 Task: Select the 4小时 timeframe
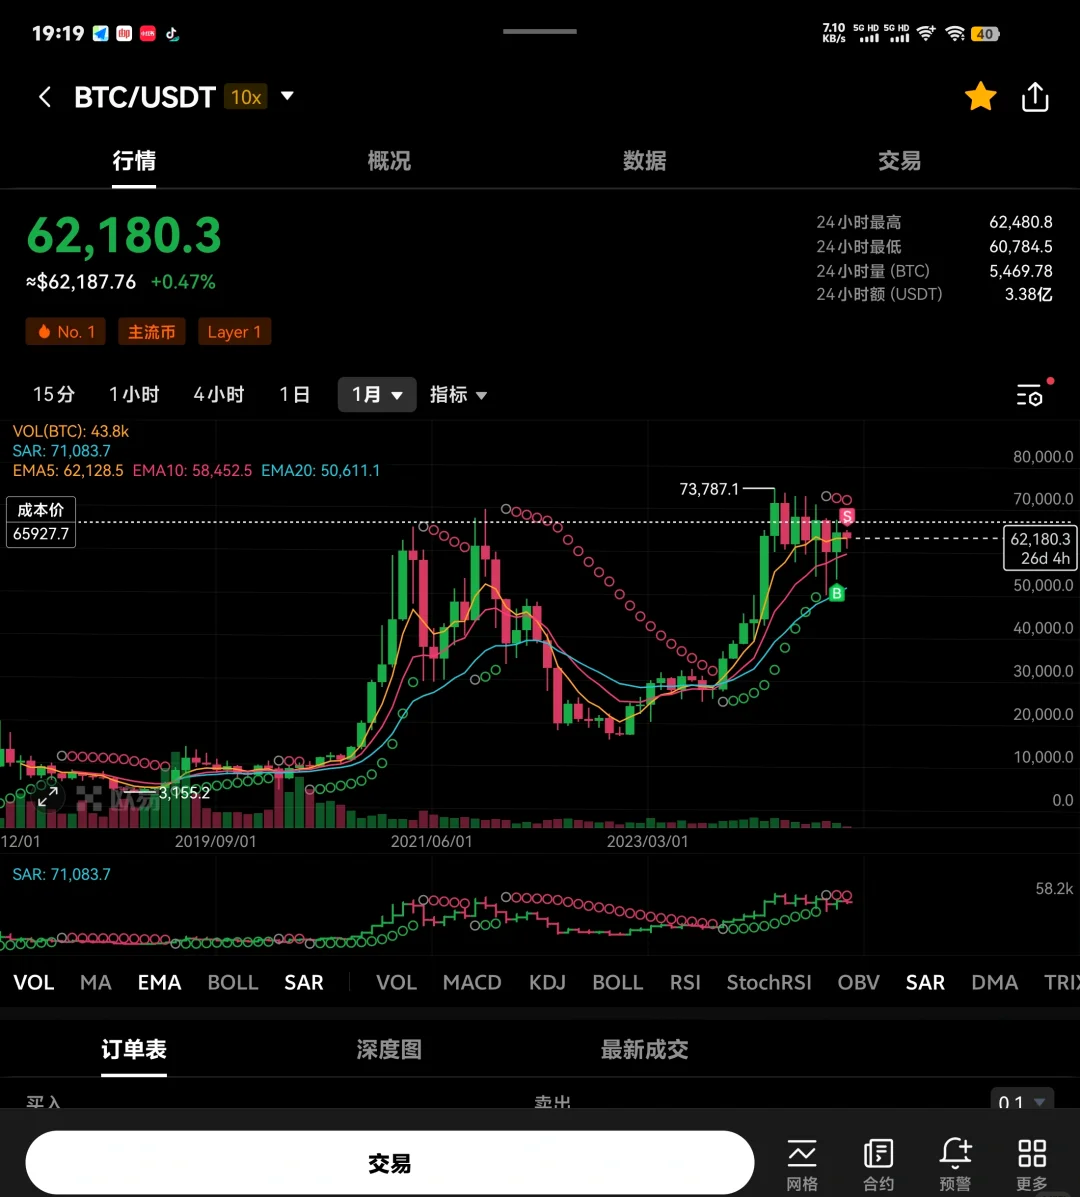coord(218,395)
